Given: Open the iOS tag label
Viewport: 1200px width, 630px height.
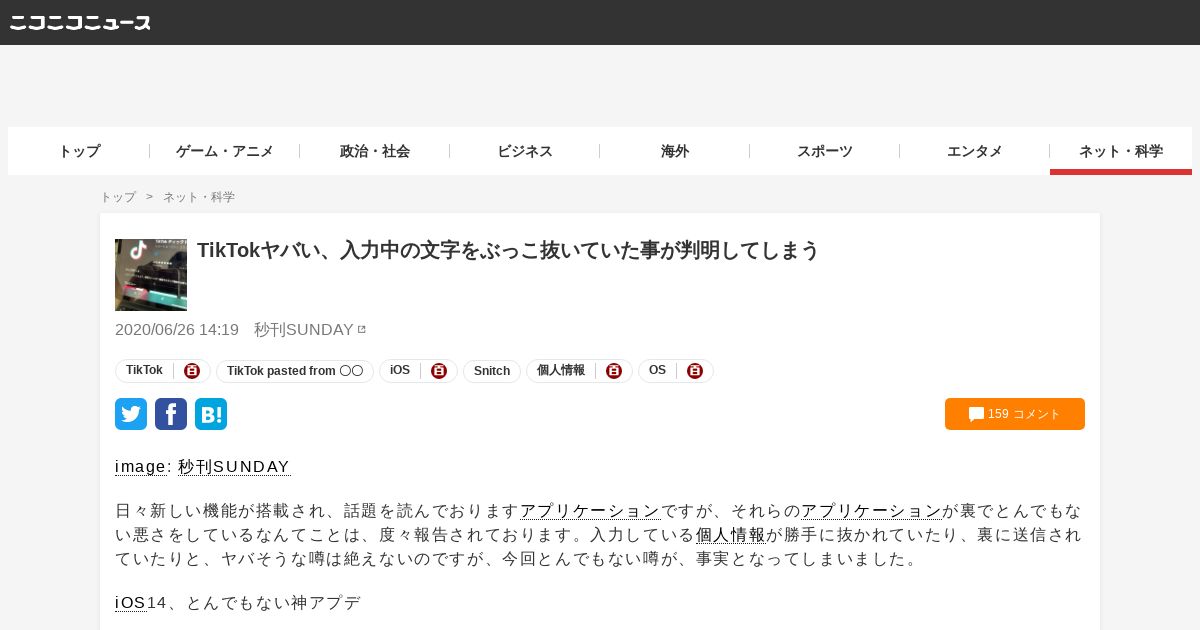Looking at the screenshot, I should click(x=400, y=370).
